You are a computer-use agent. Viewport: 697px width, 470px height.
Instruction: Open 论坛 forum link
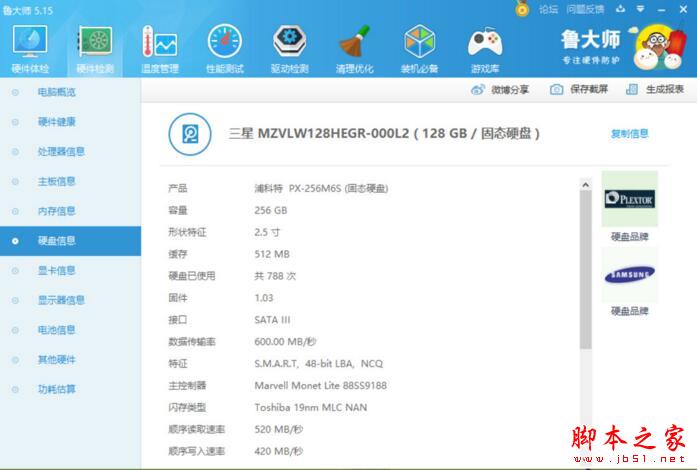(x=548, y=9)
